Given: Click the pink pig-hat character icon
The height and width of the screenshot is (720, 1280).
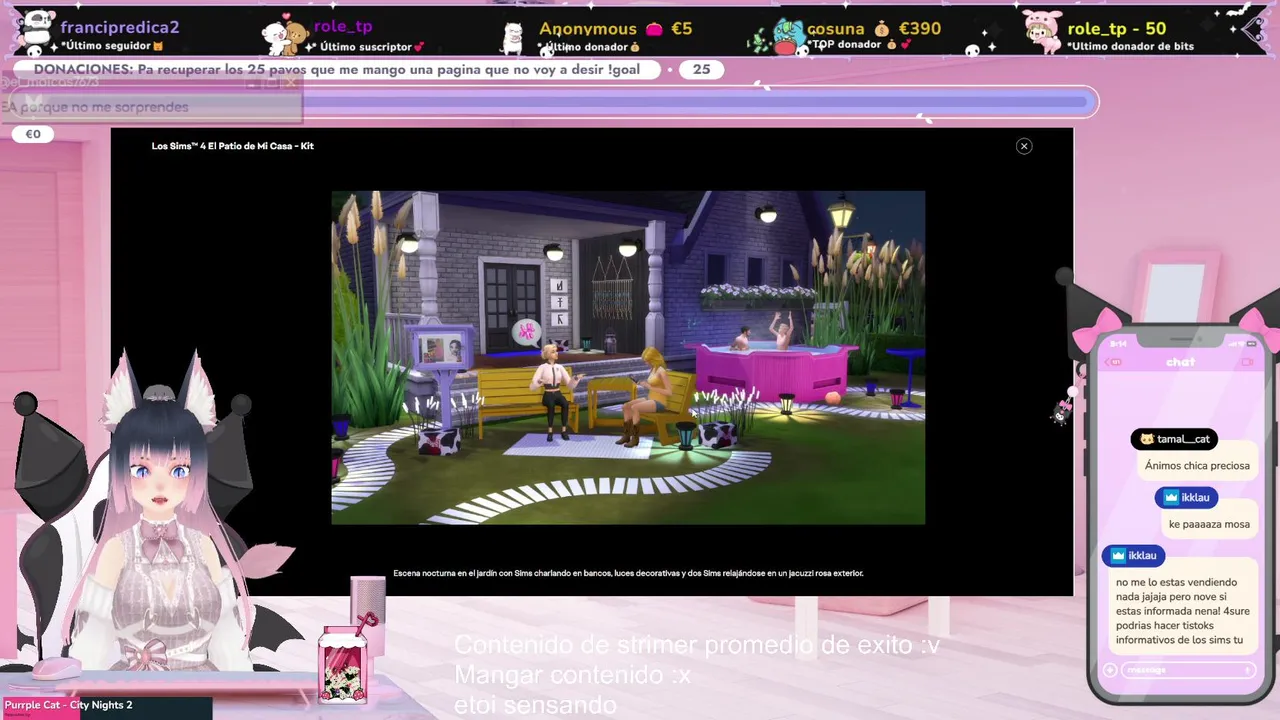Looking at the screenshot, I should point(1042,33).
